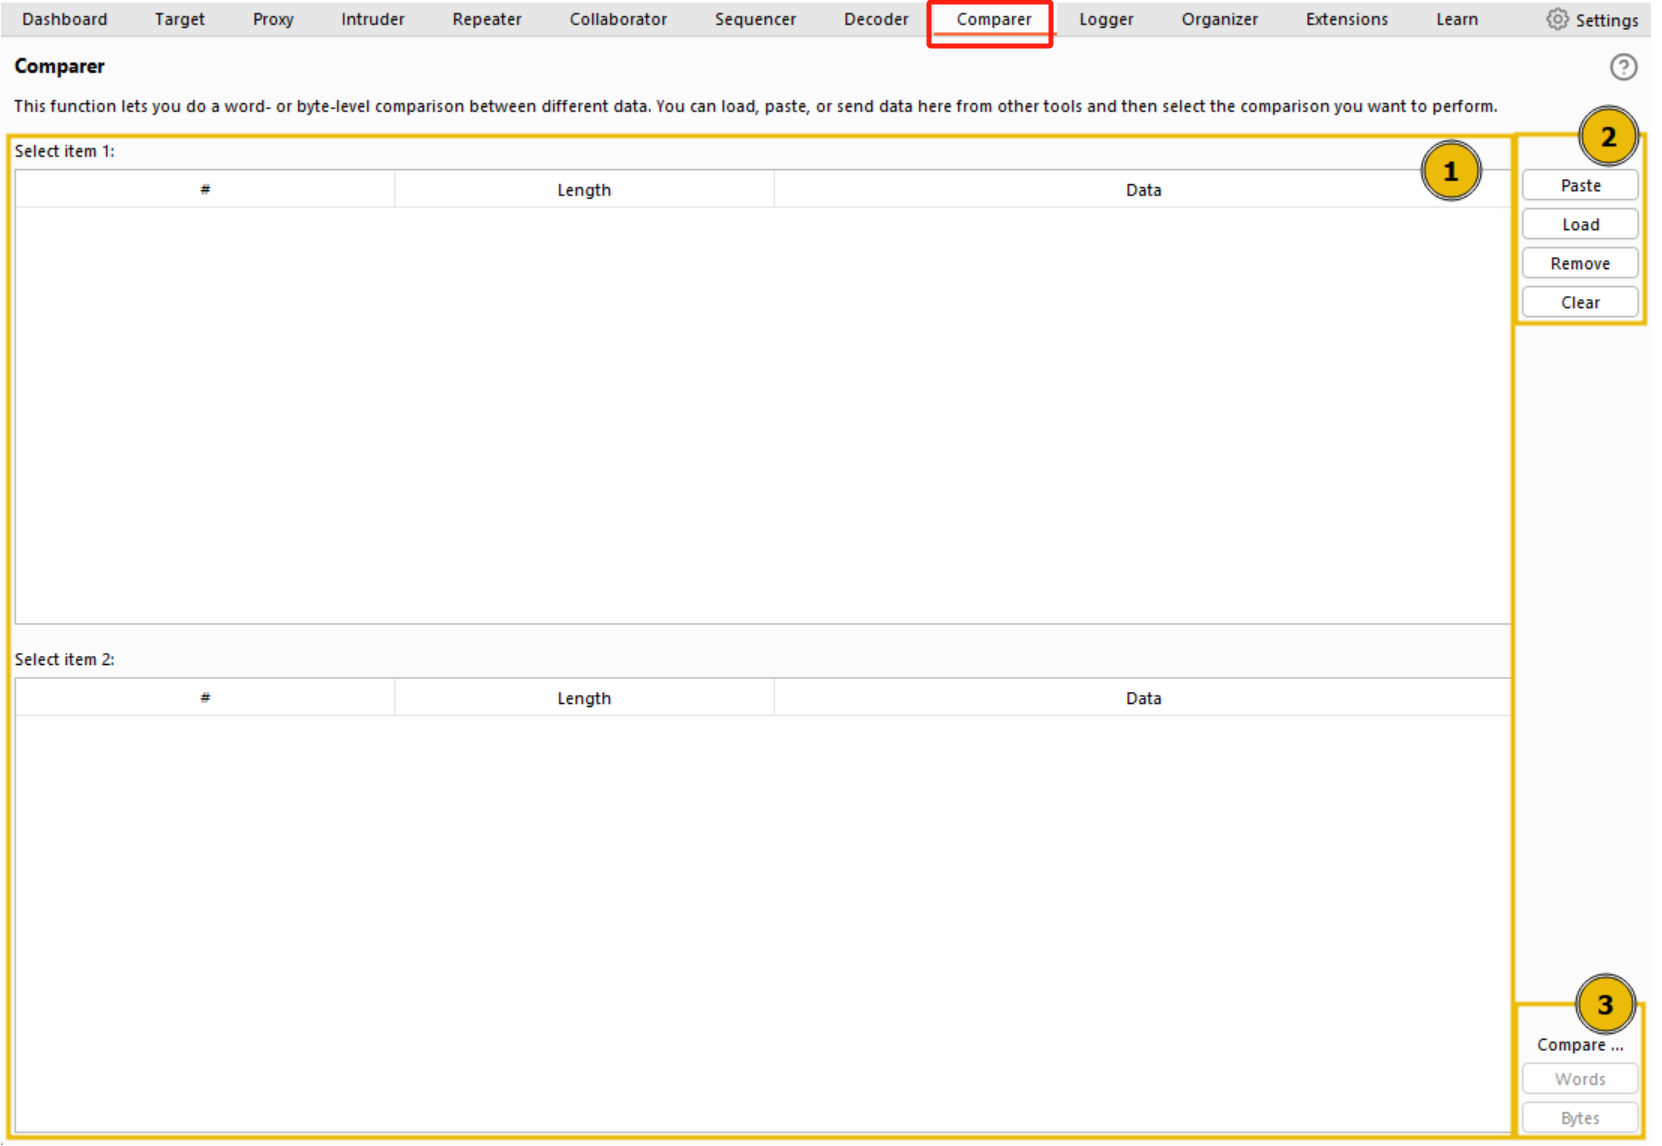Open the Proxy tab
The width and height of the screenshot is (1662, 1146).
coord(273,19)
